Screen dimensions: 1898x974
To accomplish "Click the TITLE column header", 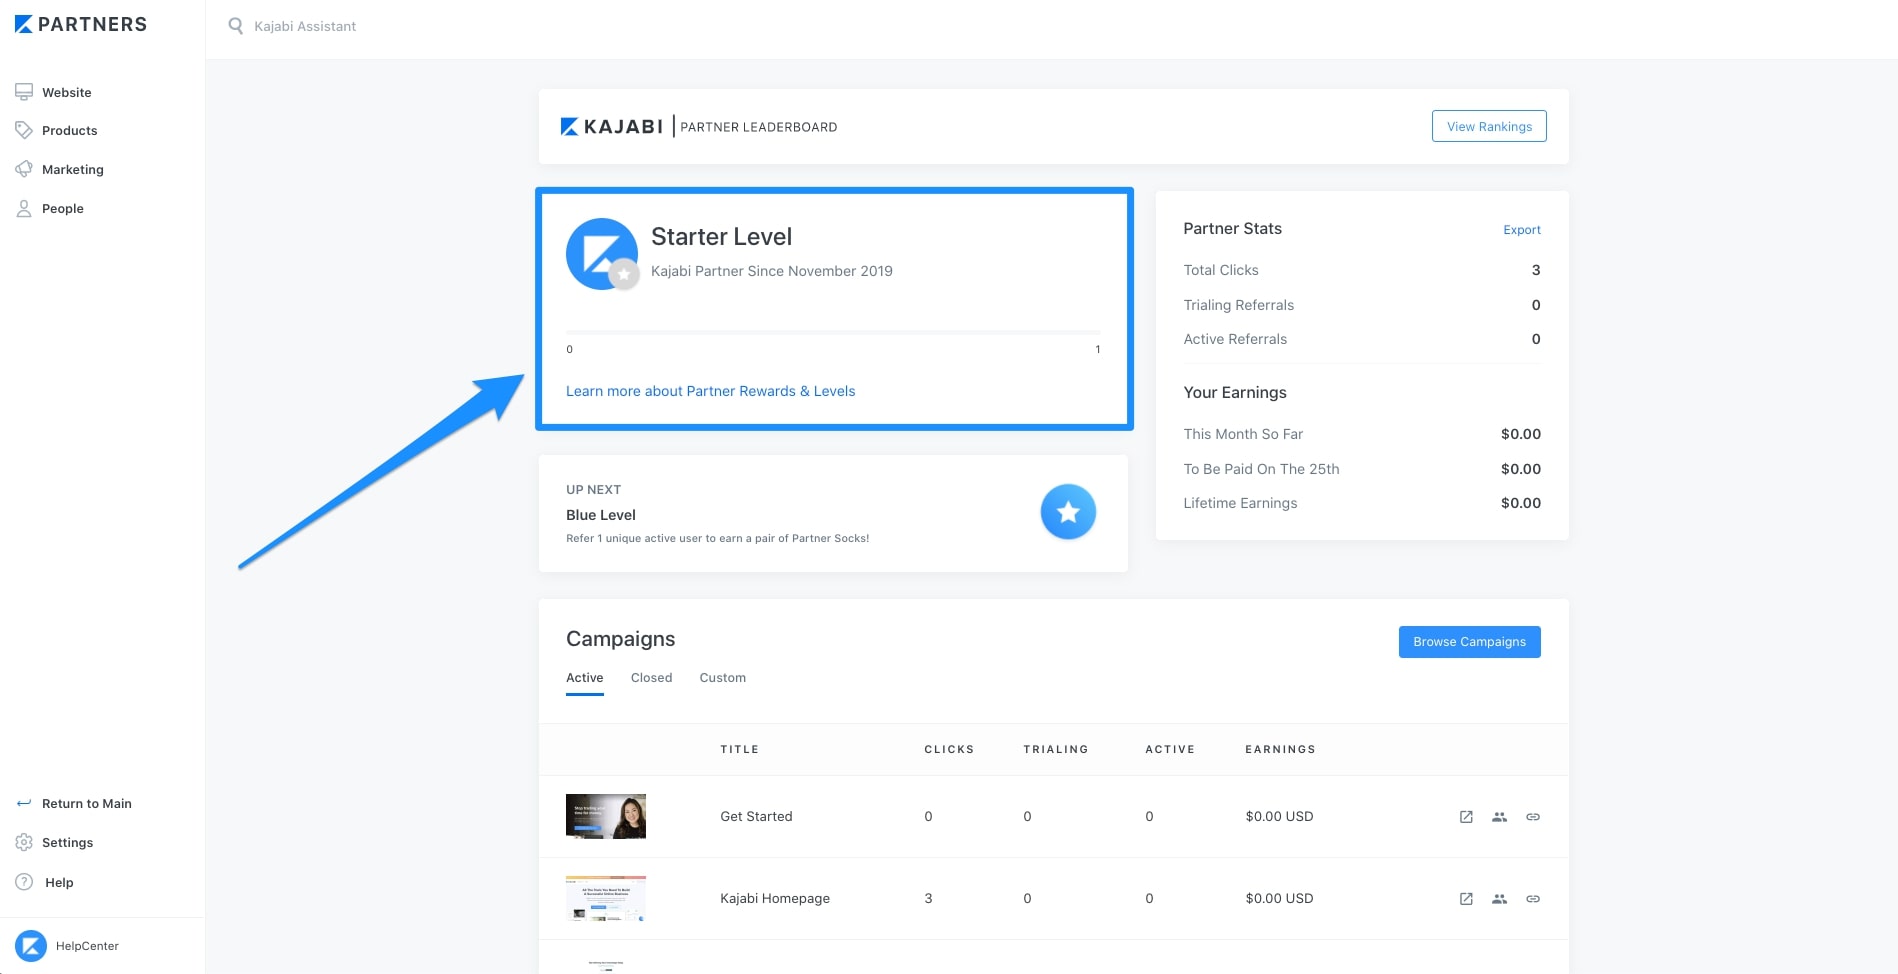I will (x=739, y=749).
